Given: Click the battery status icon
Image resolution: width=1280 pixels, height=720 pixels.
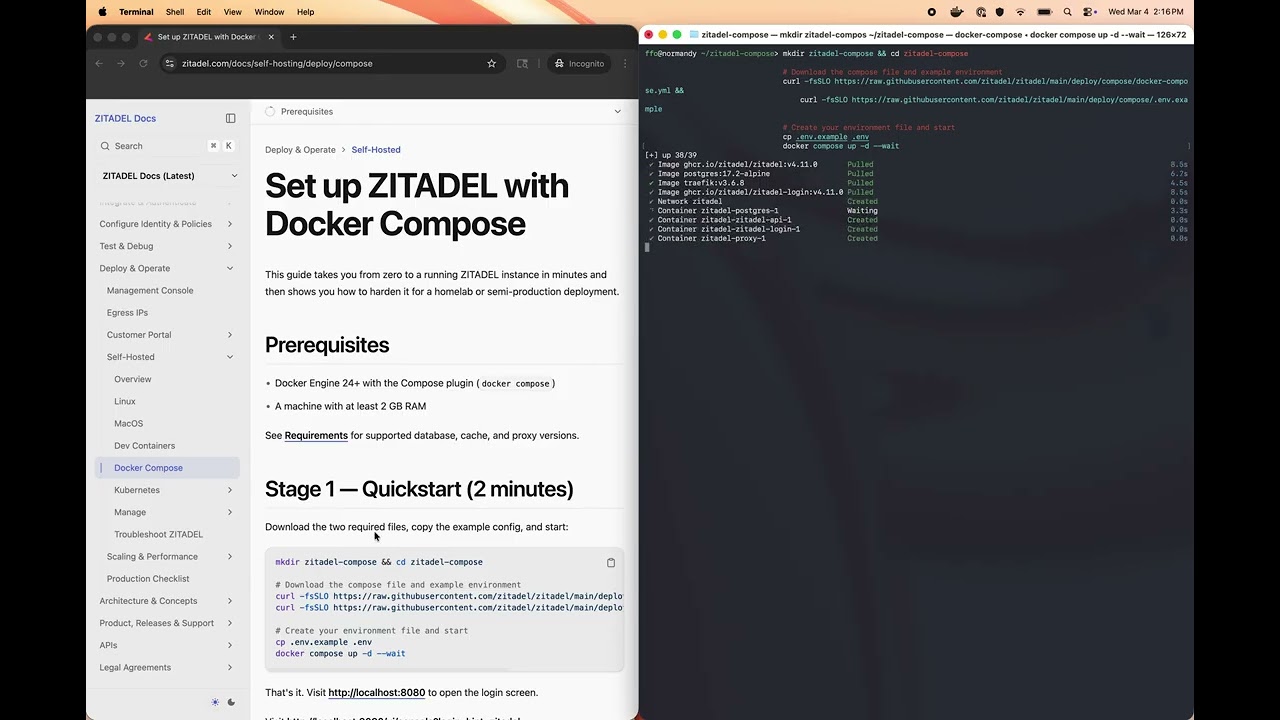Looking at the screenshot, I should [1044, 12].
